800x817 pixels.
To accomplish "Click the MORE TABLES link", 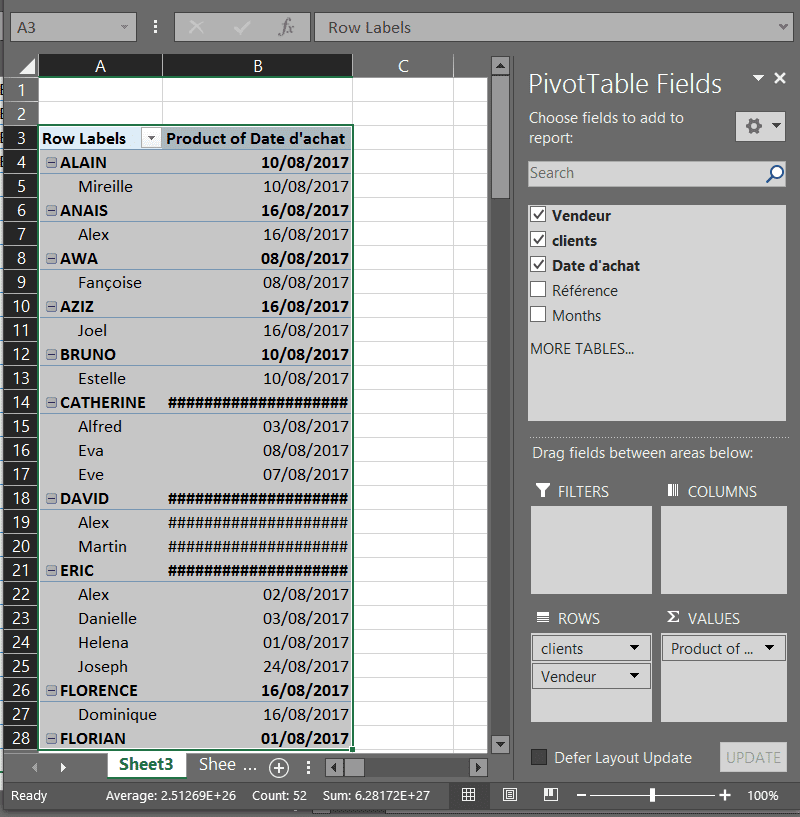I will (582, 349).
